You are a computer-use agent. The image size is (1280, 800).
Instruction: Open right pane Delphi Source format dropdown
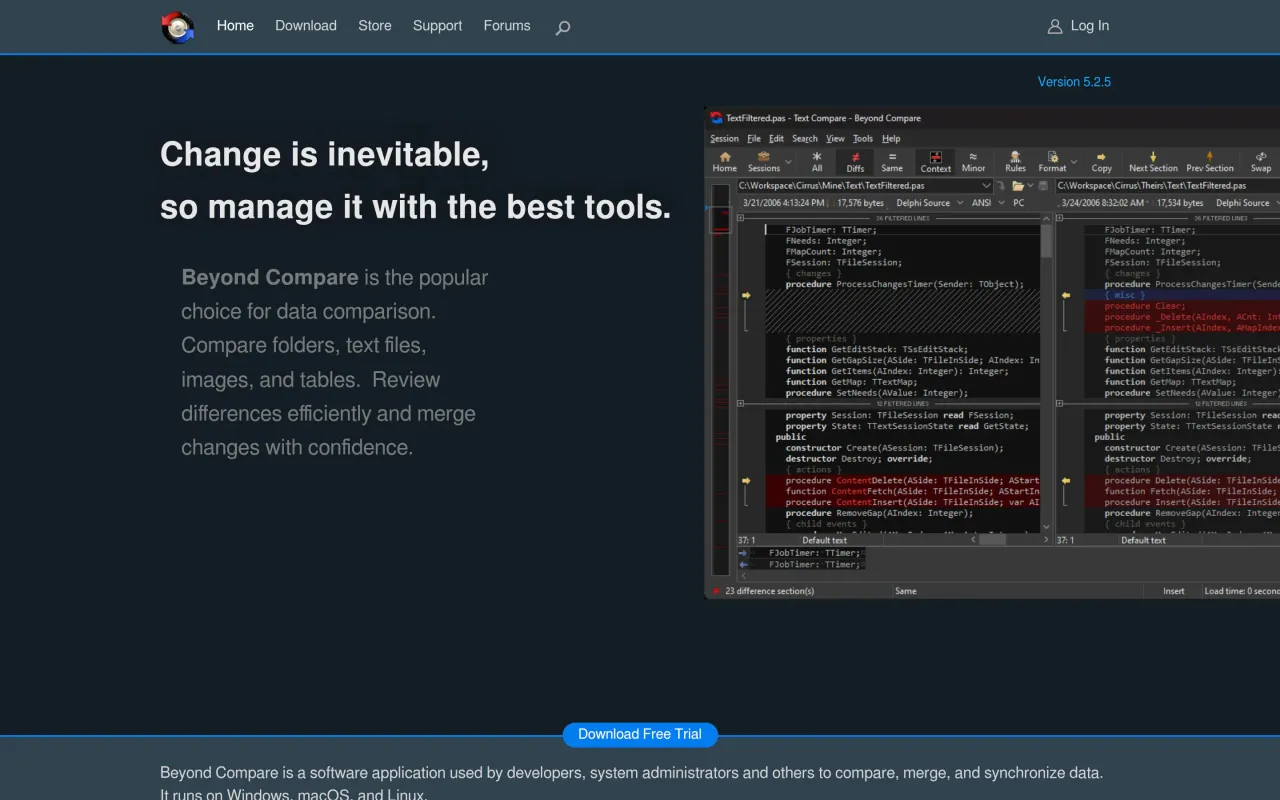pos(1278,203)
